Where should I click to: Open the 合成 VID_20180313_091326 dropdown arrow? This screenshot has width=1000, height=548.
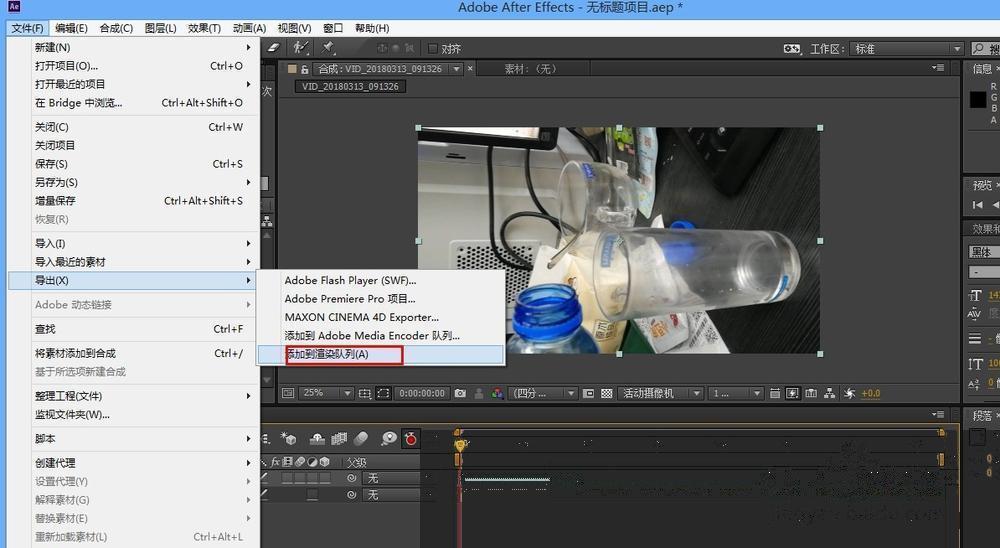click(457, 69)
